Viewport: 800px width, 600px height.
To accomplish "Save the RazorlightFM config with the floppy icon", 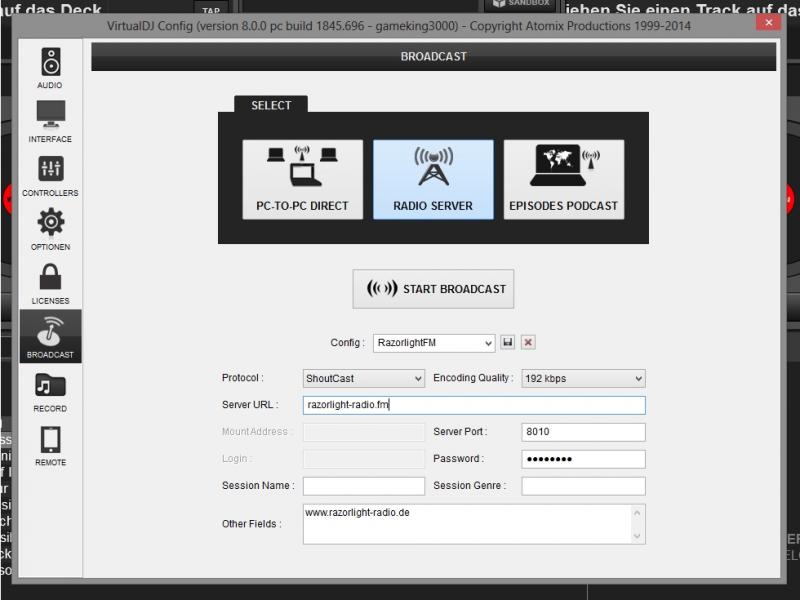I will [508, 342].
